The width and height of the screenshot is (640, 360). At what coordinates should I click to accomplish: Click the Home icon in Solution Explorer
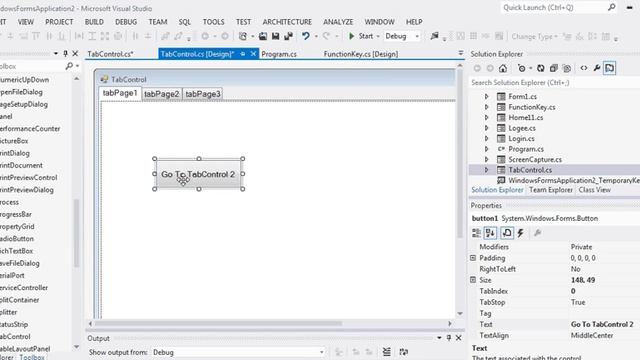(x=503, y=68)
